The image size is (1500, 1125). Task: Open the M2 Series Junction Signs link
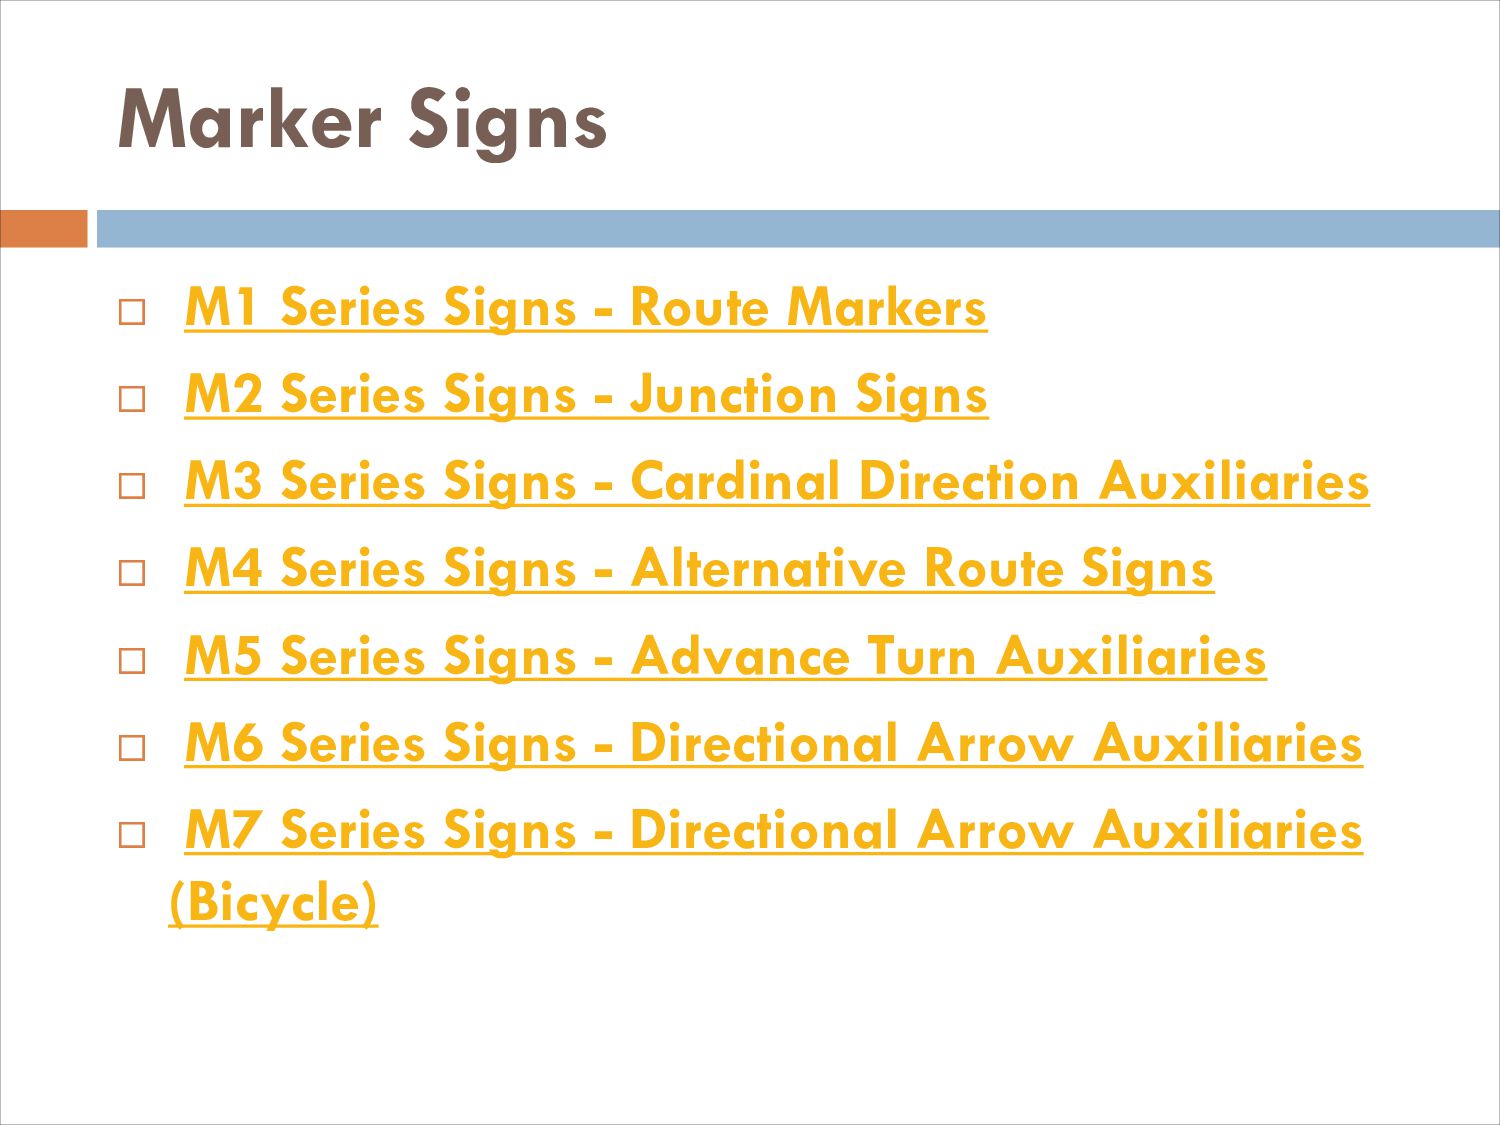click(x=586, y=394)
